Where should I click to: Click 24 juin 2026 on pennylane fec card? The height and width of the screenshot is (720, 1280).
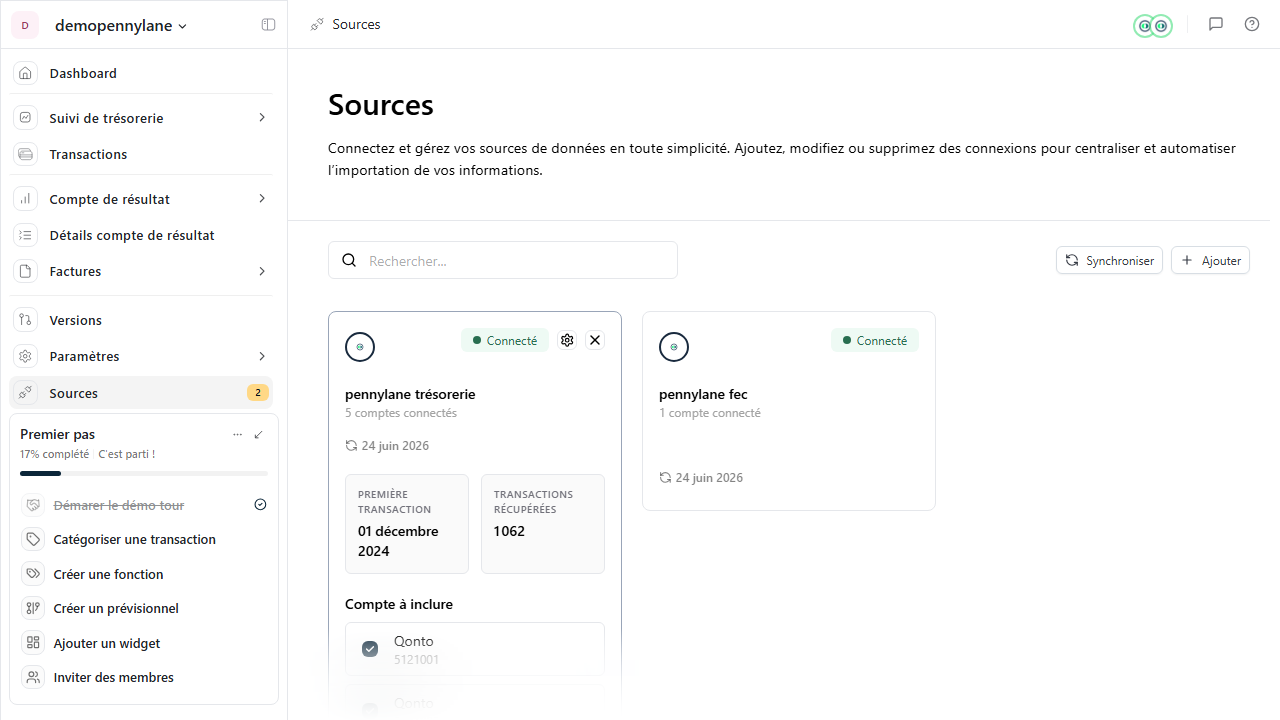pyautogui.click(x=709, y=478)
